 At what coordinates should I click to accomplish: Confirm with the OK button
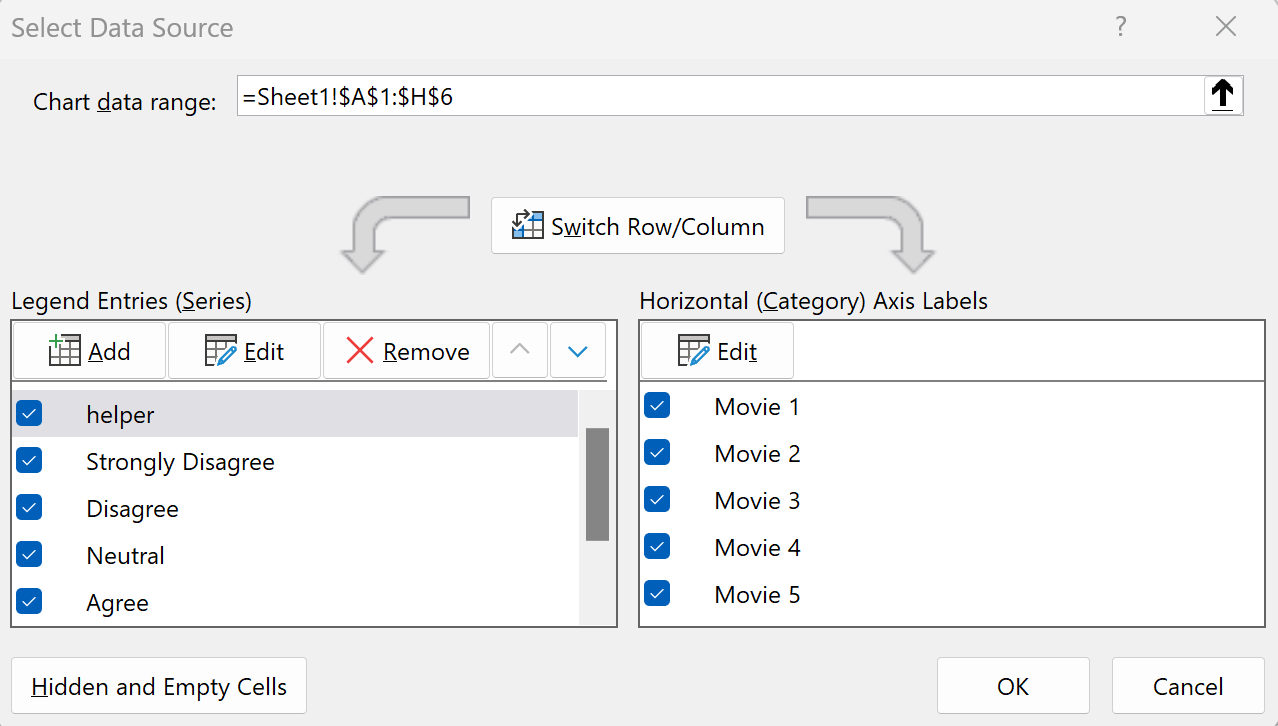pos(1013,686)
